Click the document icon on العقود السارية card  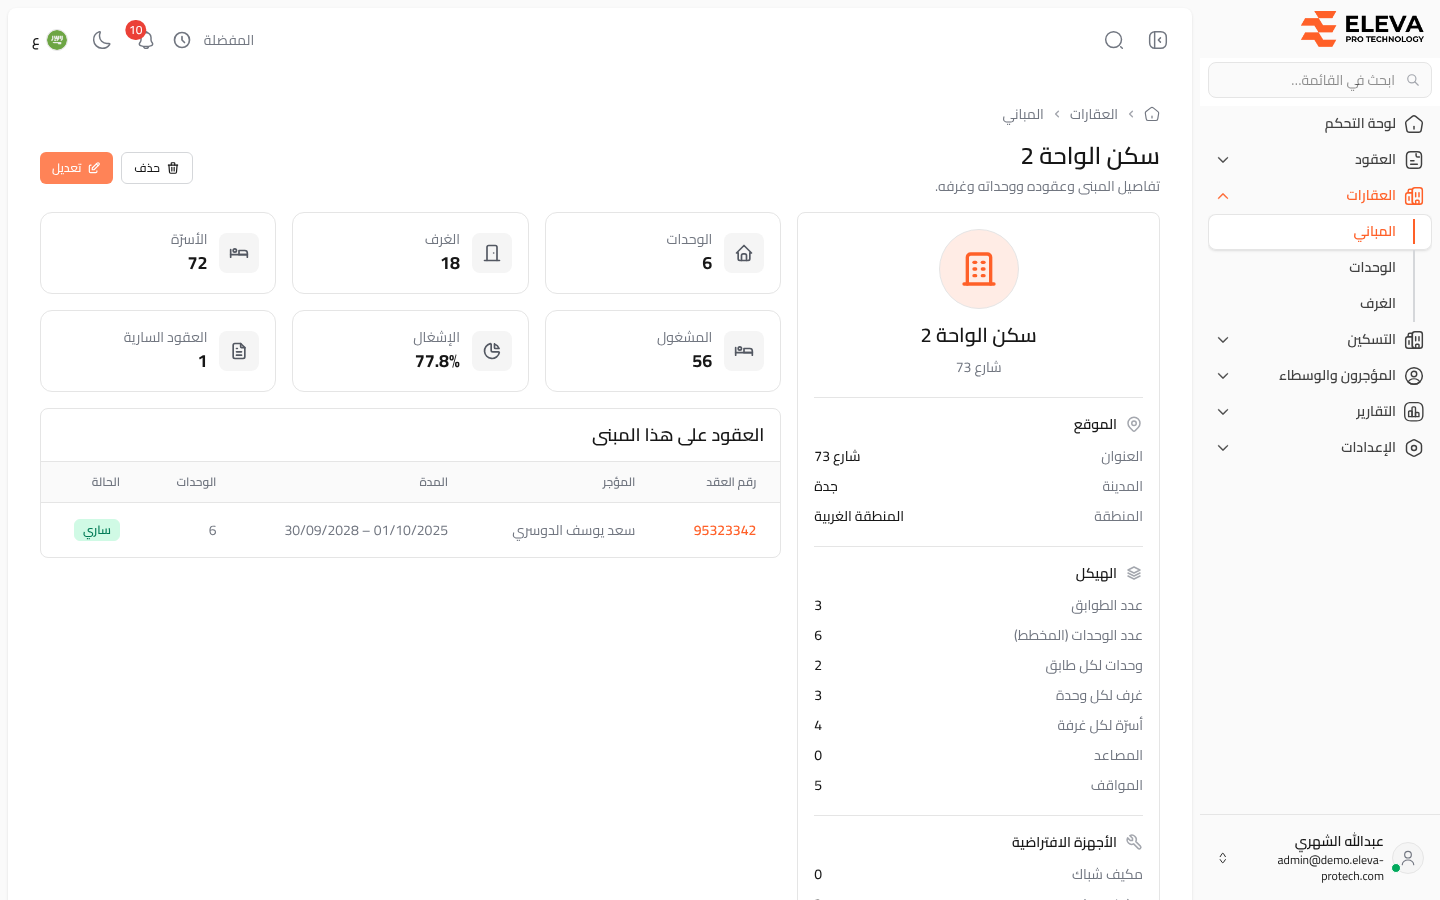(x=239, y=351)
